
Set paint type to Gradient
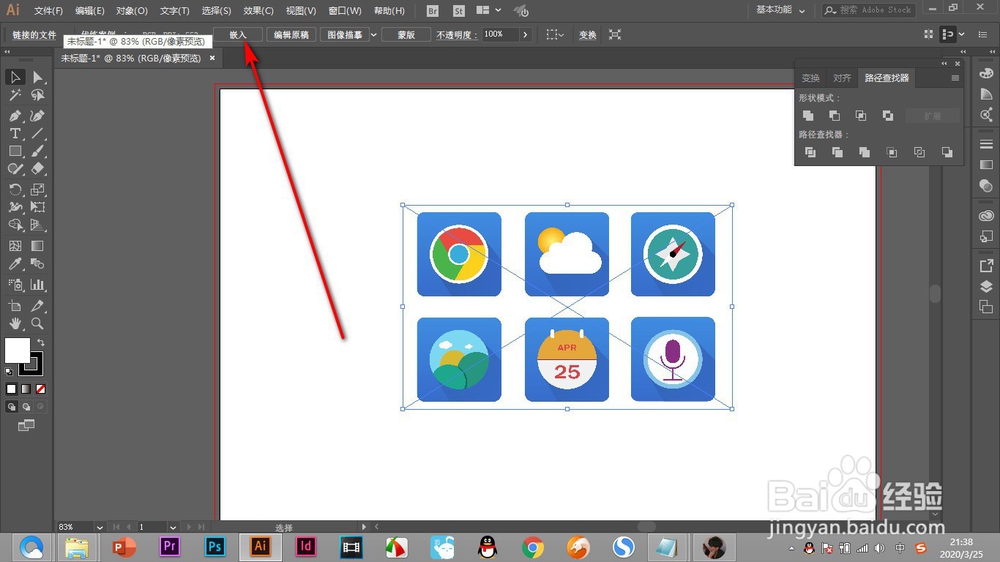pyautogui.click(x=26, y=389)
